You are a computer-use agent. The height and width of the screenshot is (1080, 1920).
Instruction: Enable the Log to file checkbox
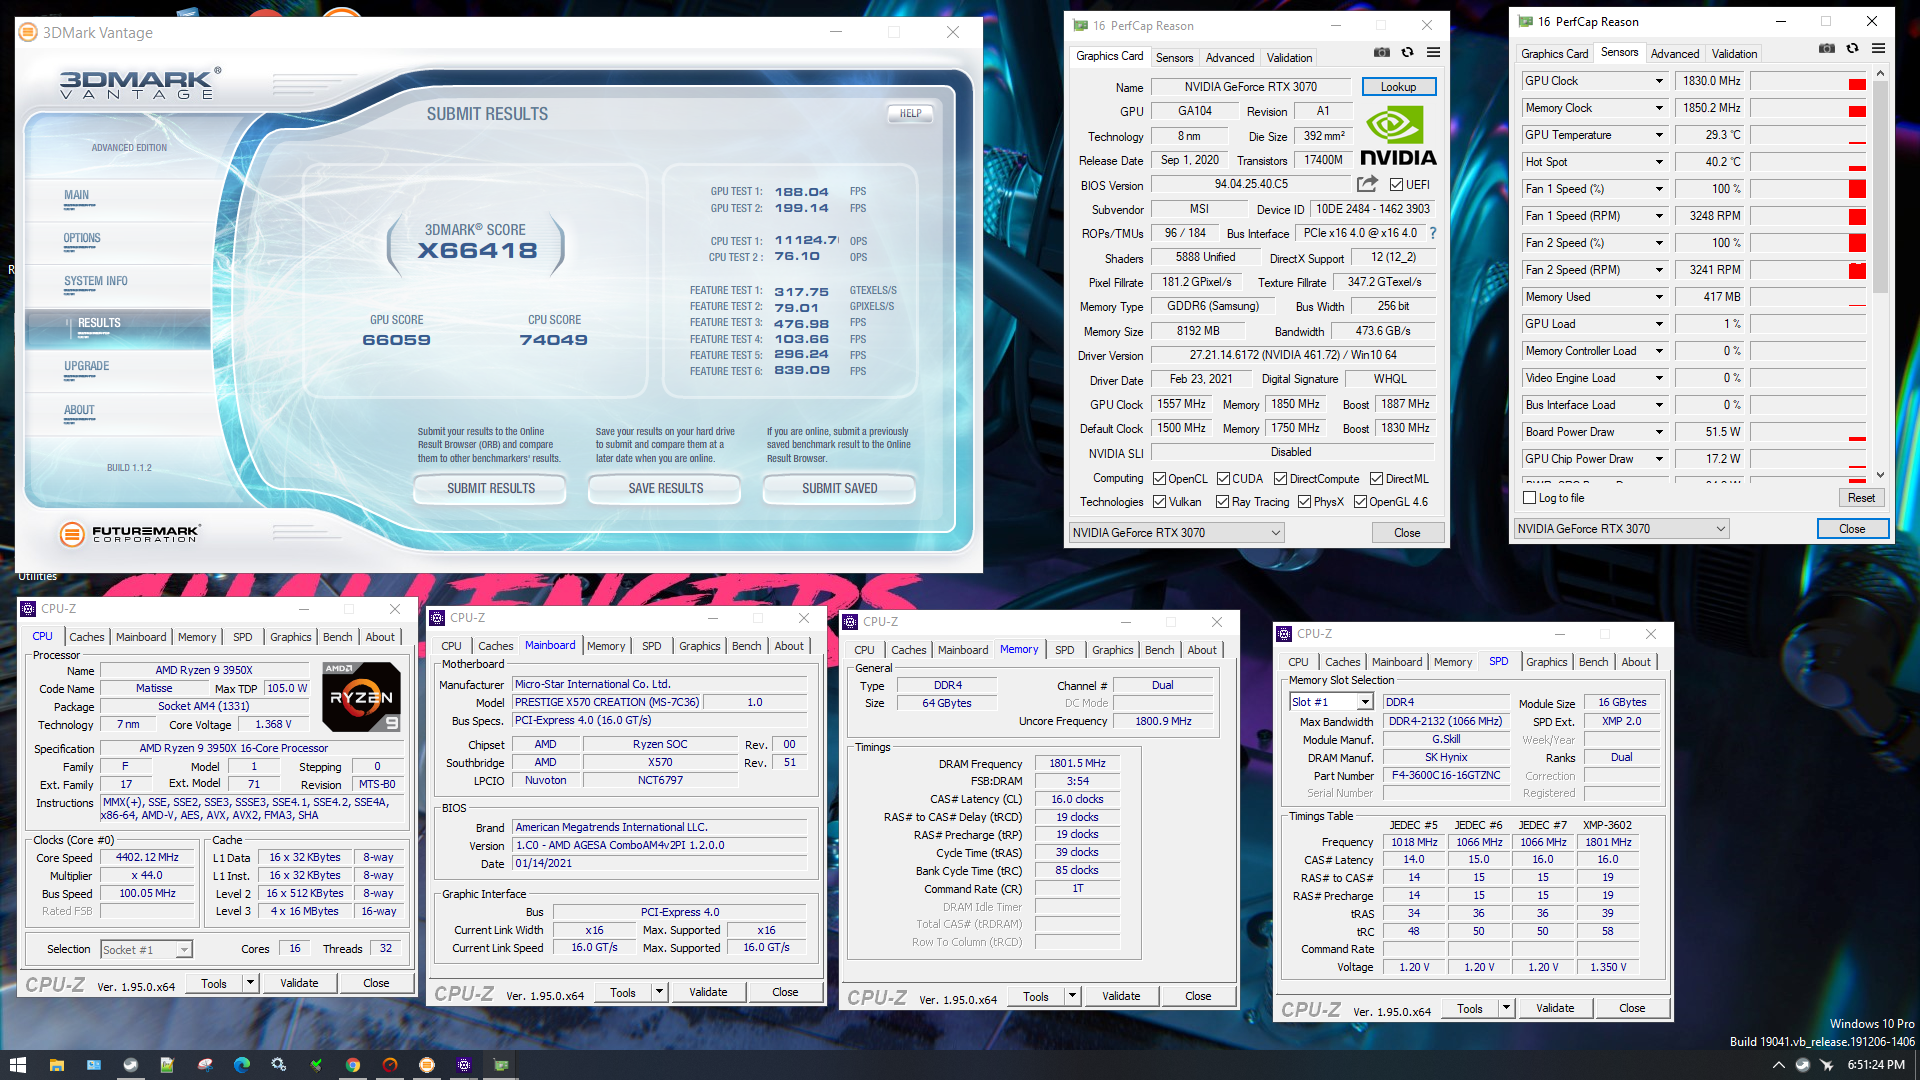pyautogui.click(x=1529, y=498)
